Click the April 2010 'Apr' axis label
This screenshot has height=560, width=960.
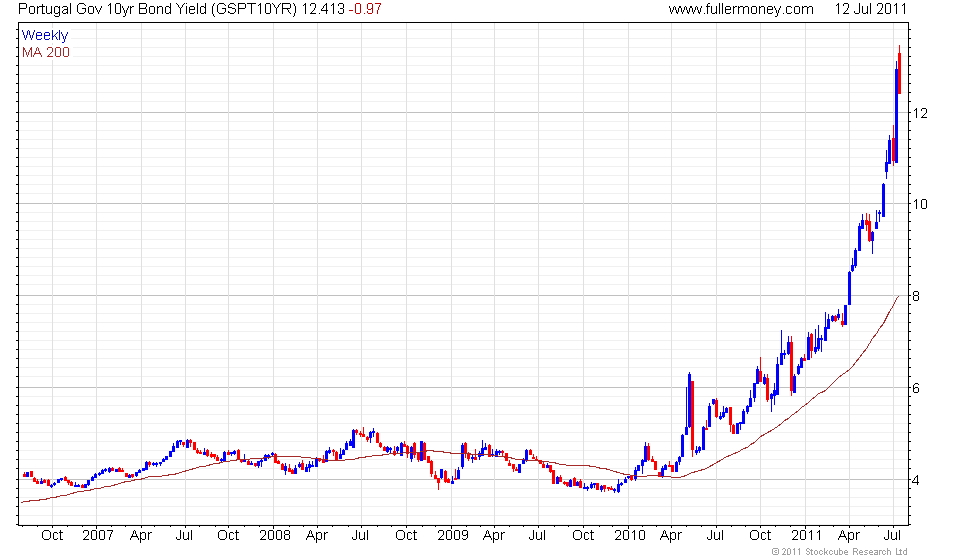click(x=671, y=536)
